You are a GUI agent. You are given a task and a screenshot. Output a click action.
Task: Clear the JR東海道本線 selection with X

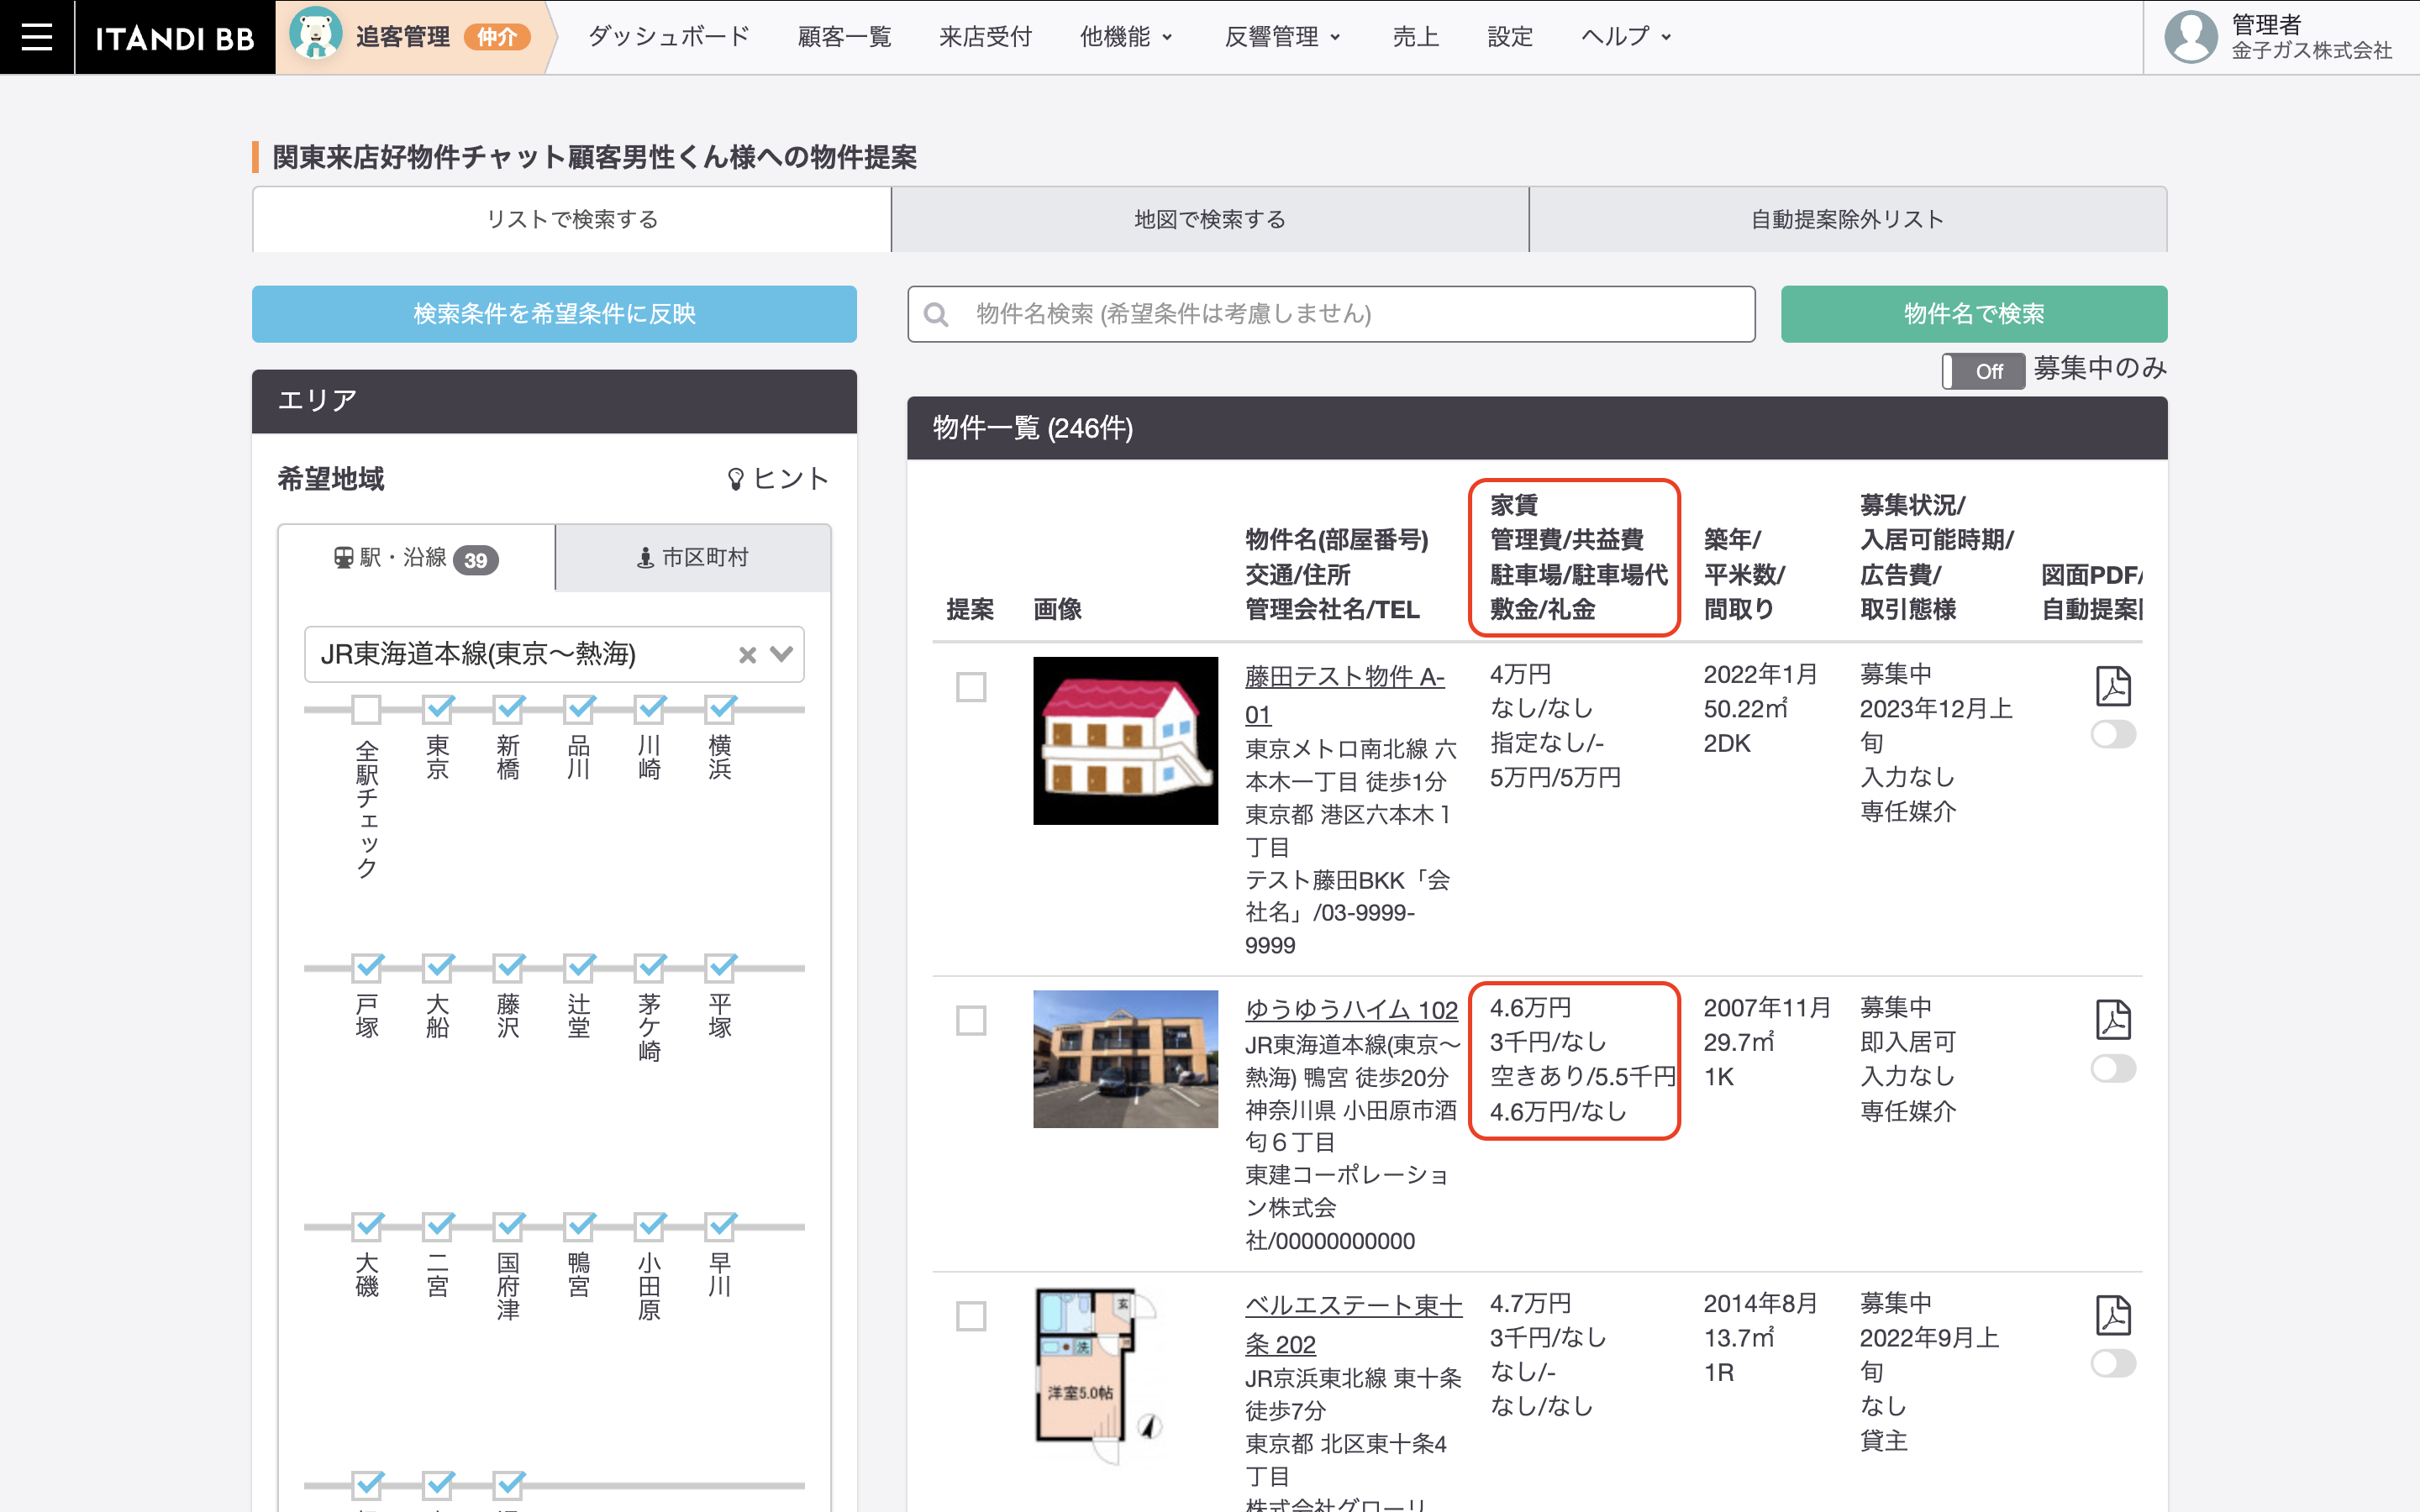coord(747,655)
